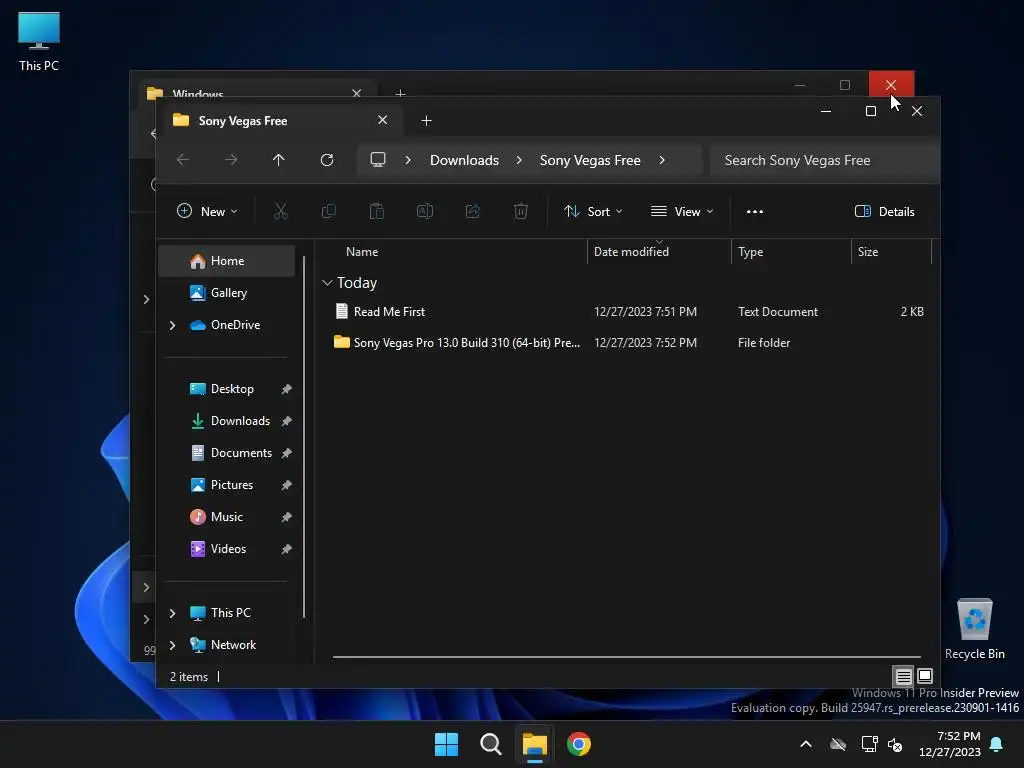Open Gallery in navigation pane
Screen dimensions: 1024x768
(x=227, y=293)
